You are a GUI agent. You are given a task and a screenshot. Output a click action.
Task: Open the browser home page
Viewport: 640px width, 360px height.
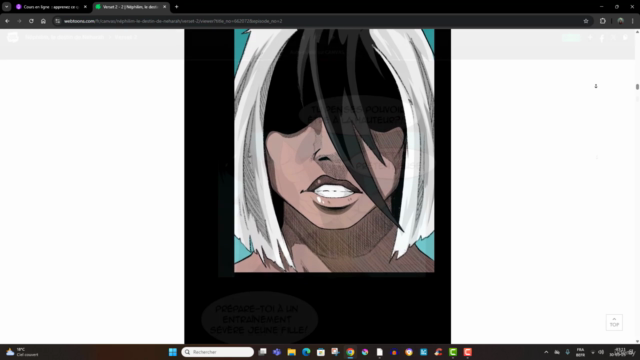click(43, 21)
